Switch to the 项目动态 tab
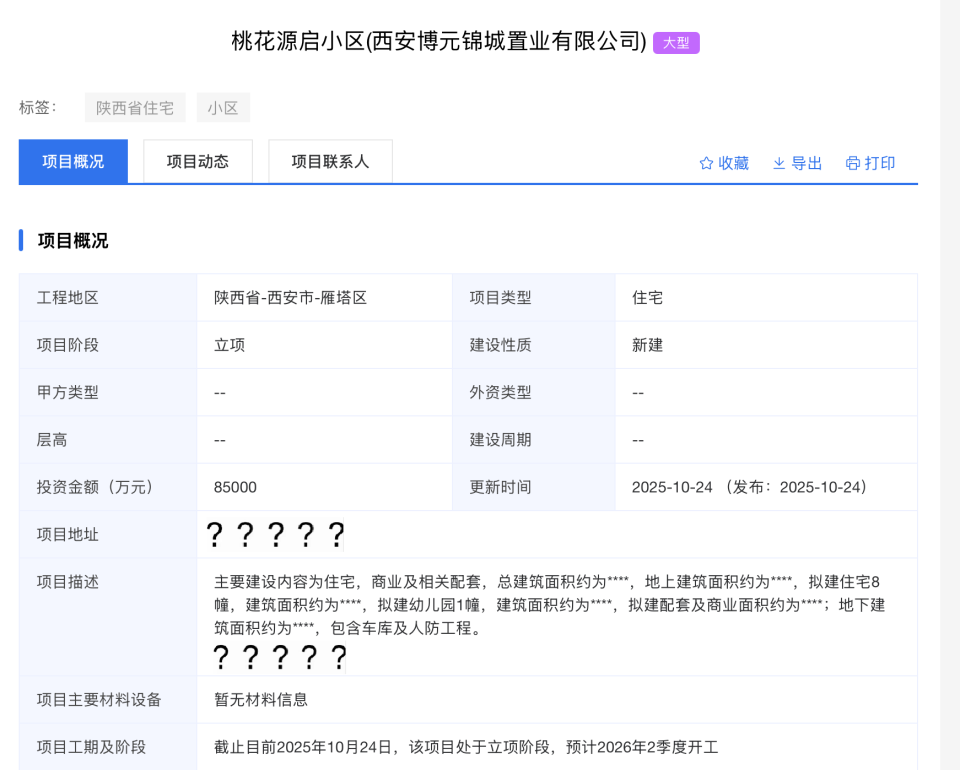This screenshot has height=770, width=960. click(x=197, y=161)
